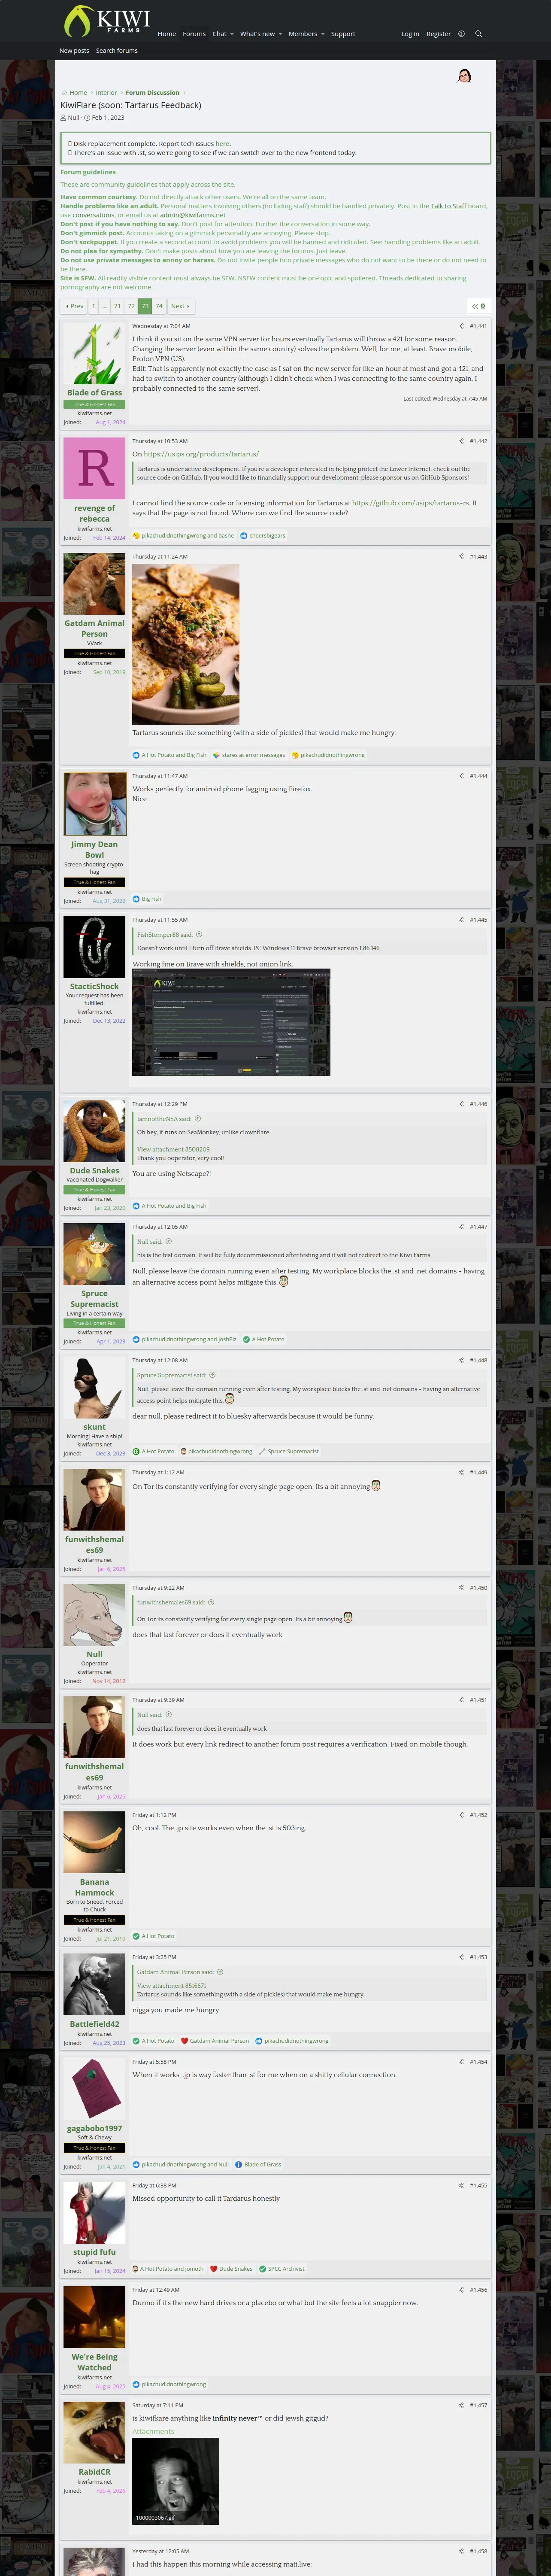
Task: Share post #1,452 via share icon
Action: click(x=461, y=1815)
